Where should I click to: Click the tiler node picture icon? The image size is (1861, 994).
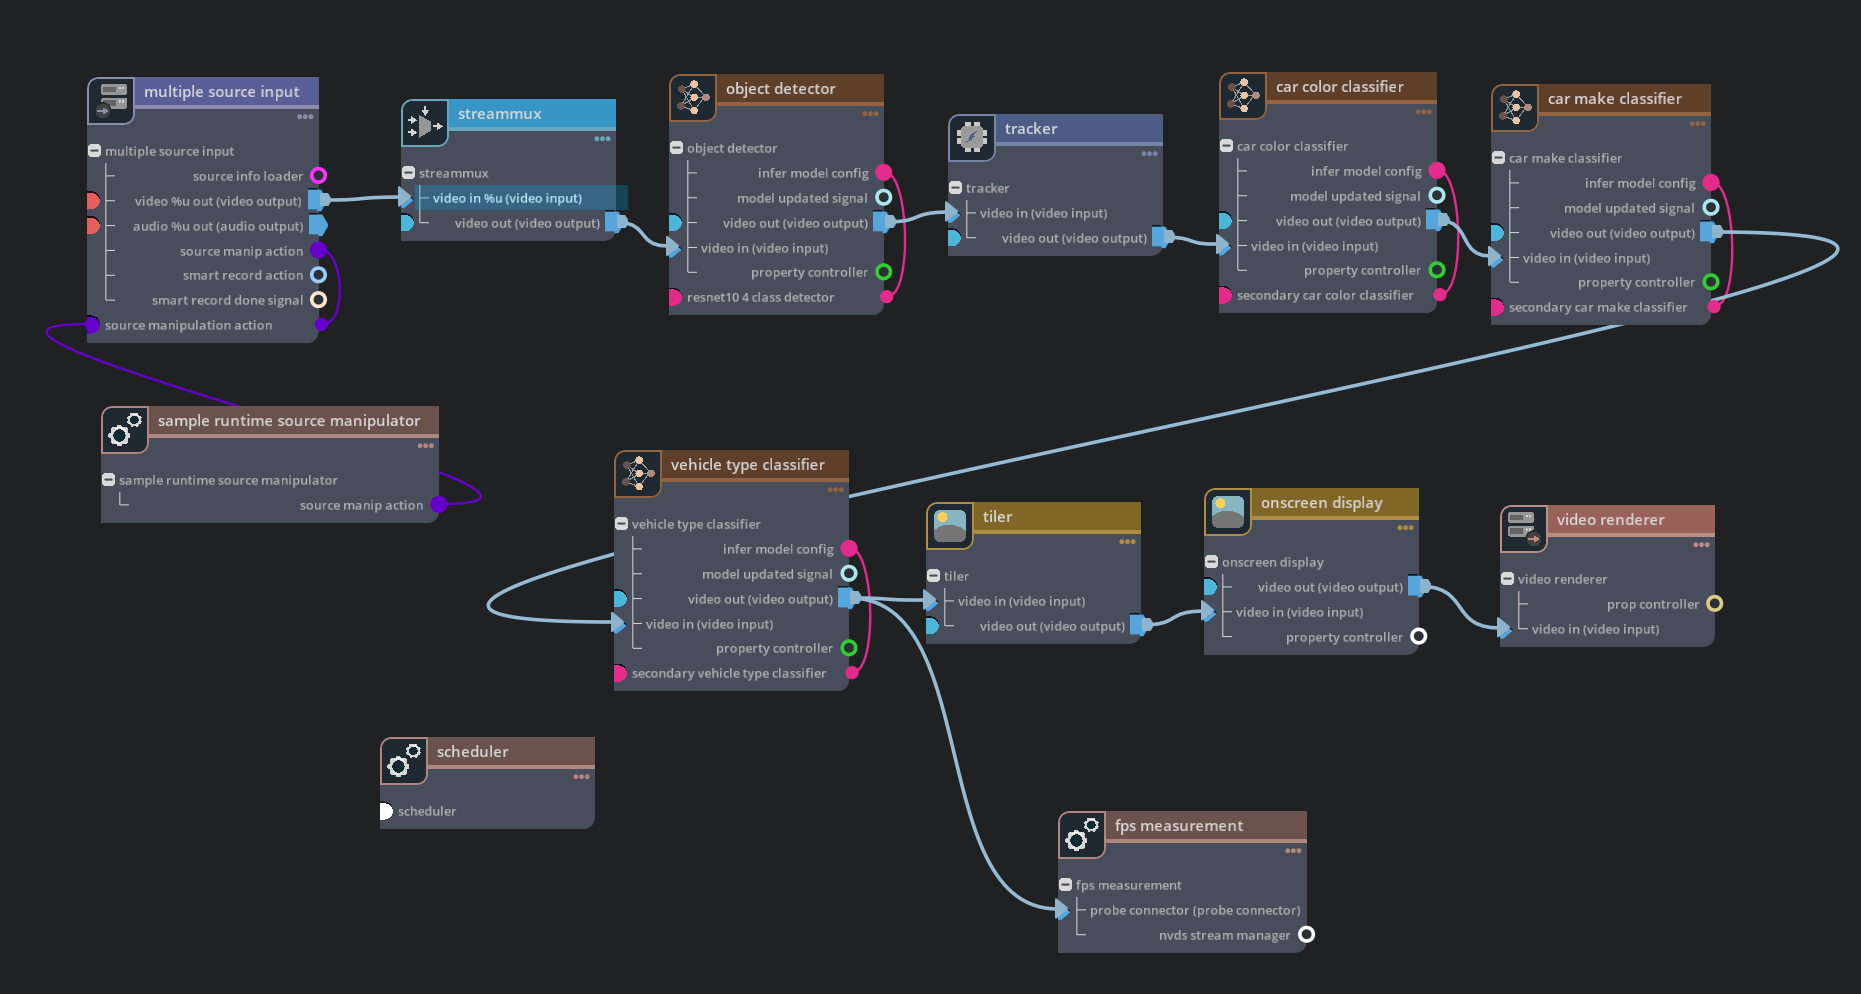point(950,526)
